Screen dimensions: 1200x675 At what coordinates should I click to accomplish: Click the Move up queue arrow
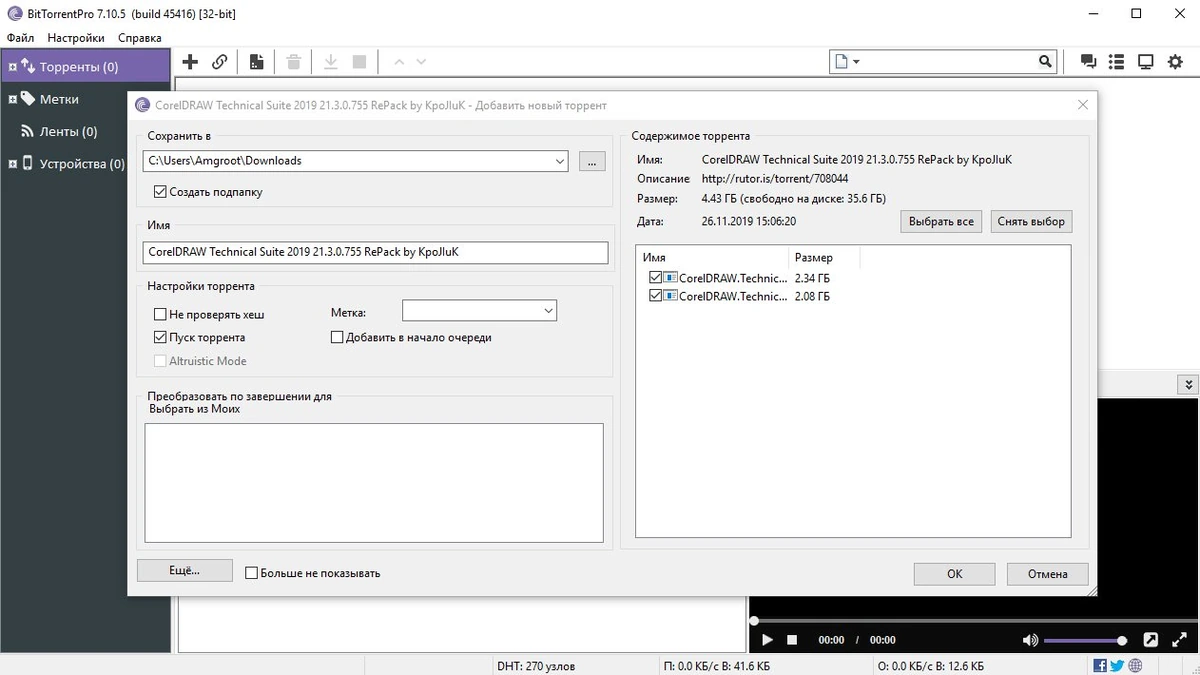[x=399, y=62]
